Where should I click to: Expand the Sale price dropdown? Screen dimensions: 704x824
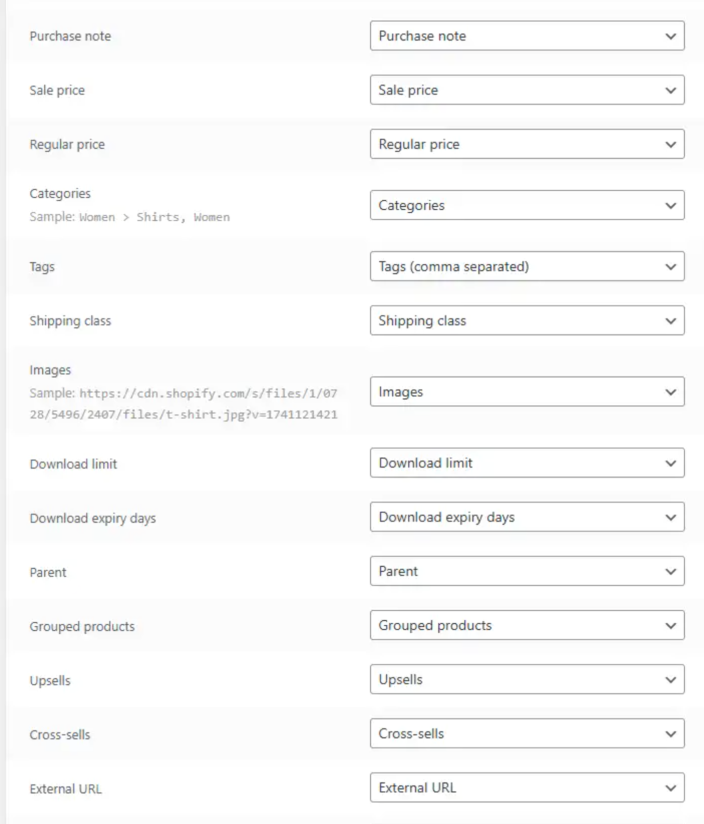[527, 90]
